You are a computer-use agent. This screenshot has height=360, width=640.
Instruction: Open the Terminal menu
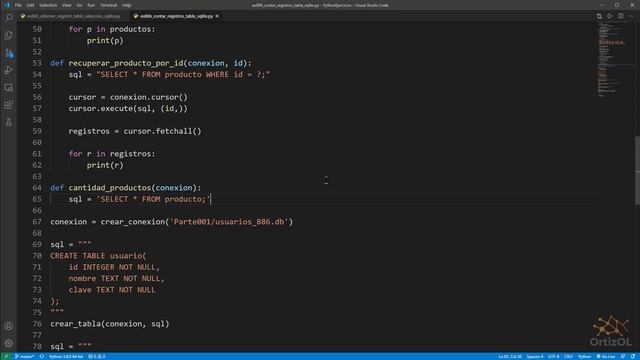pyautogui.click(x=109, y=5)
